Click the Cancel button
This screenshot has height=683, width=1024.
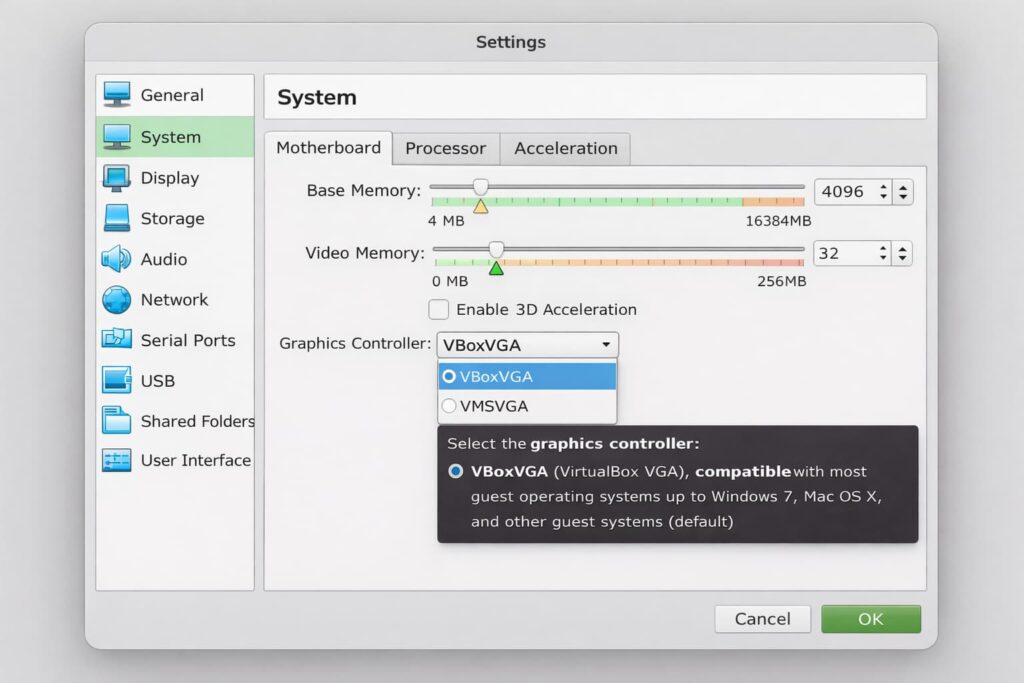tap(762, 619)
